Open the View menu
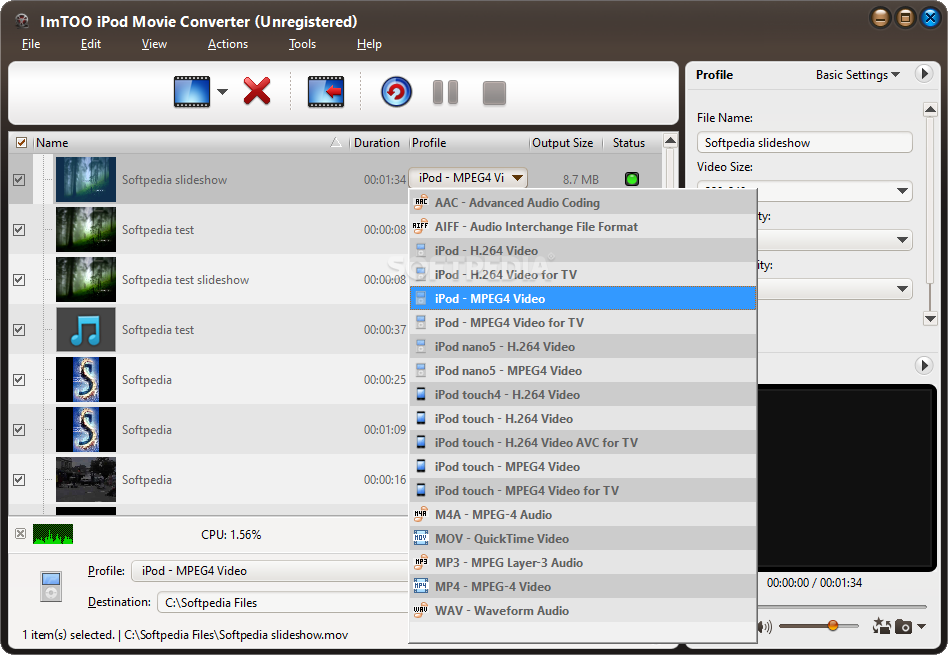 (x=154, y=44)
